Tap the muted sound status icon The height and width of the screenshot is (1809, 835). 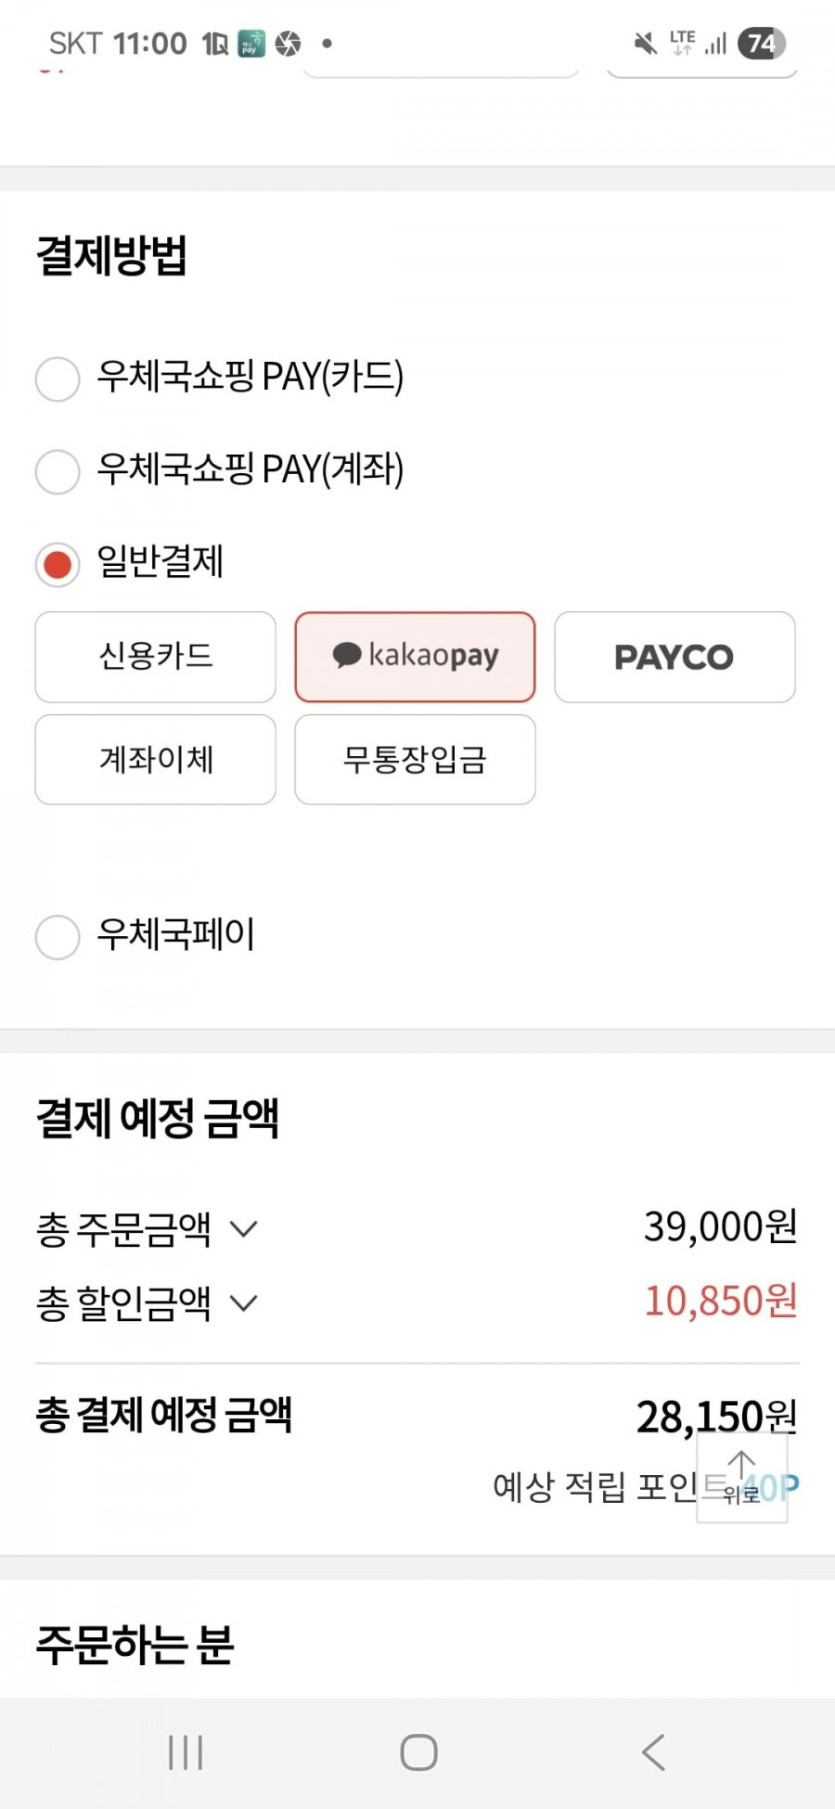click(646, 43)
